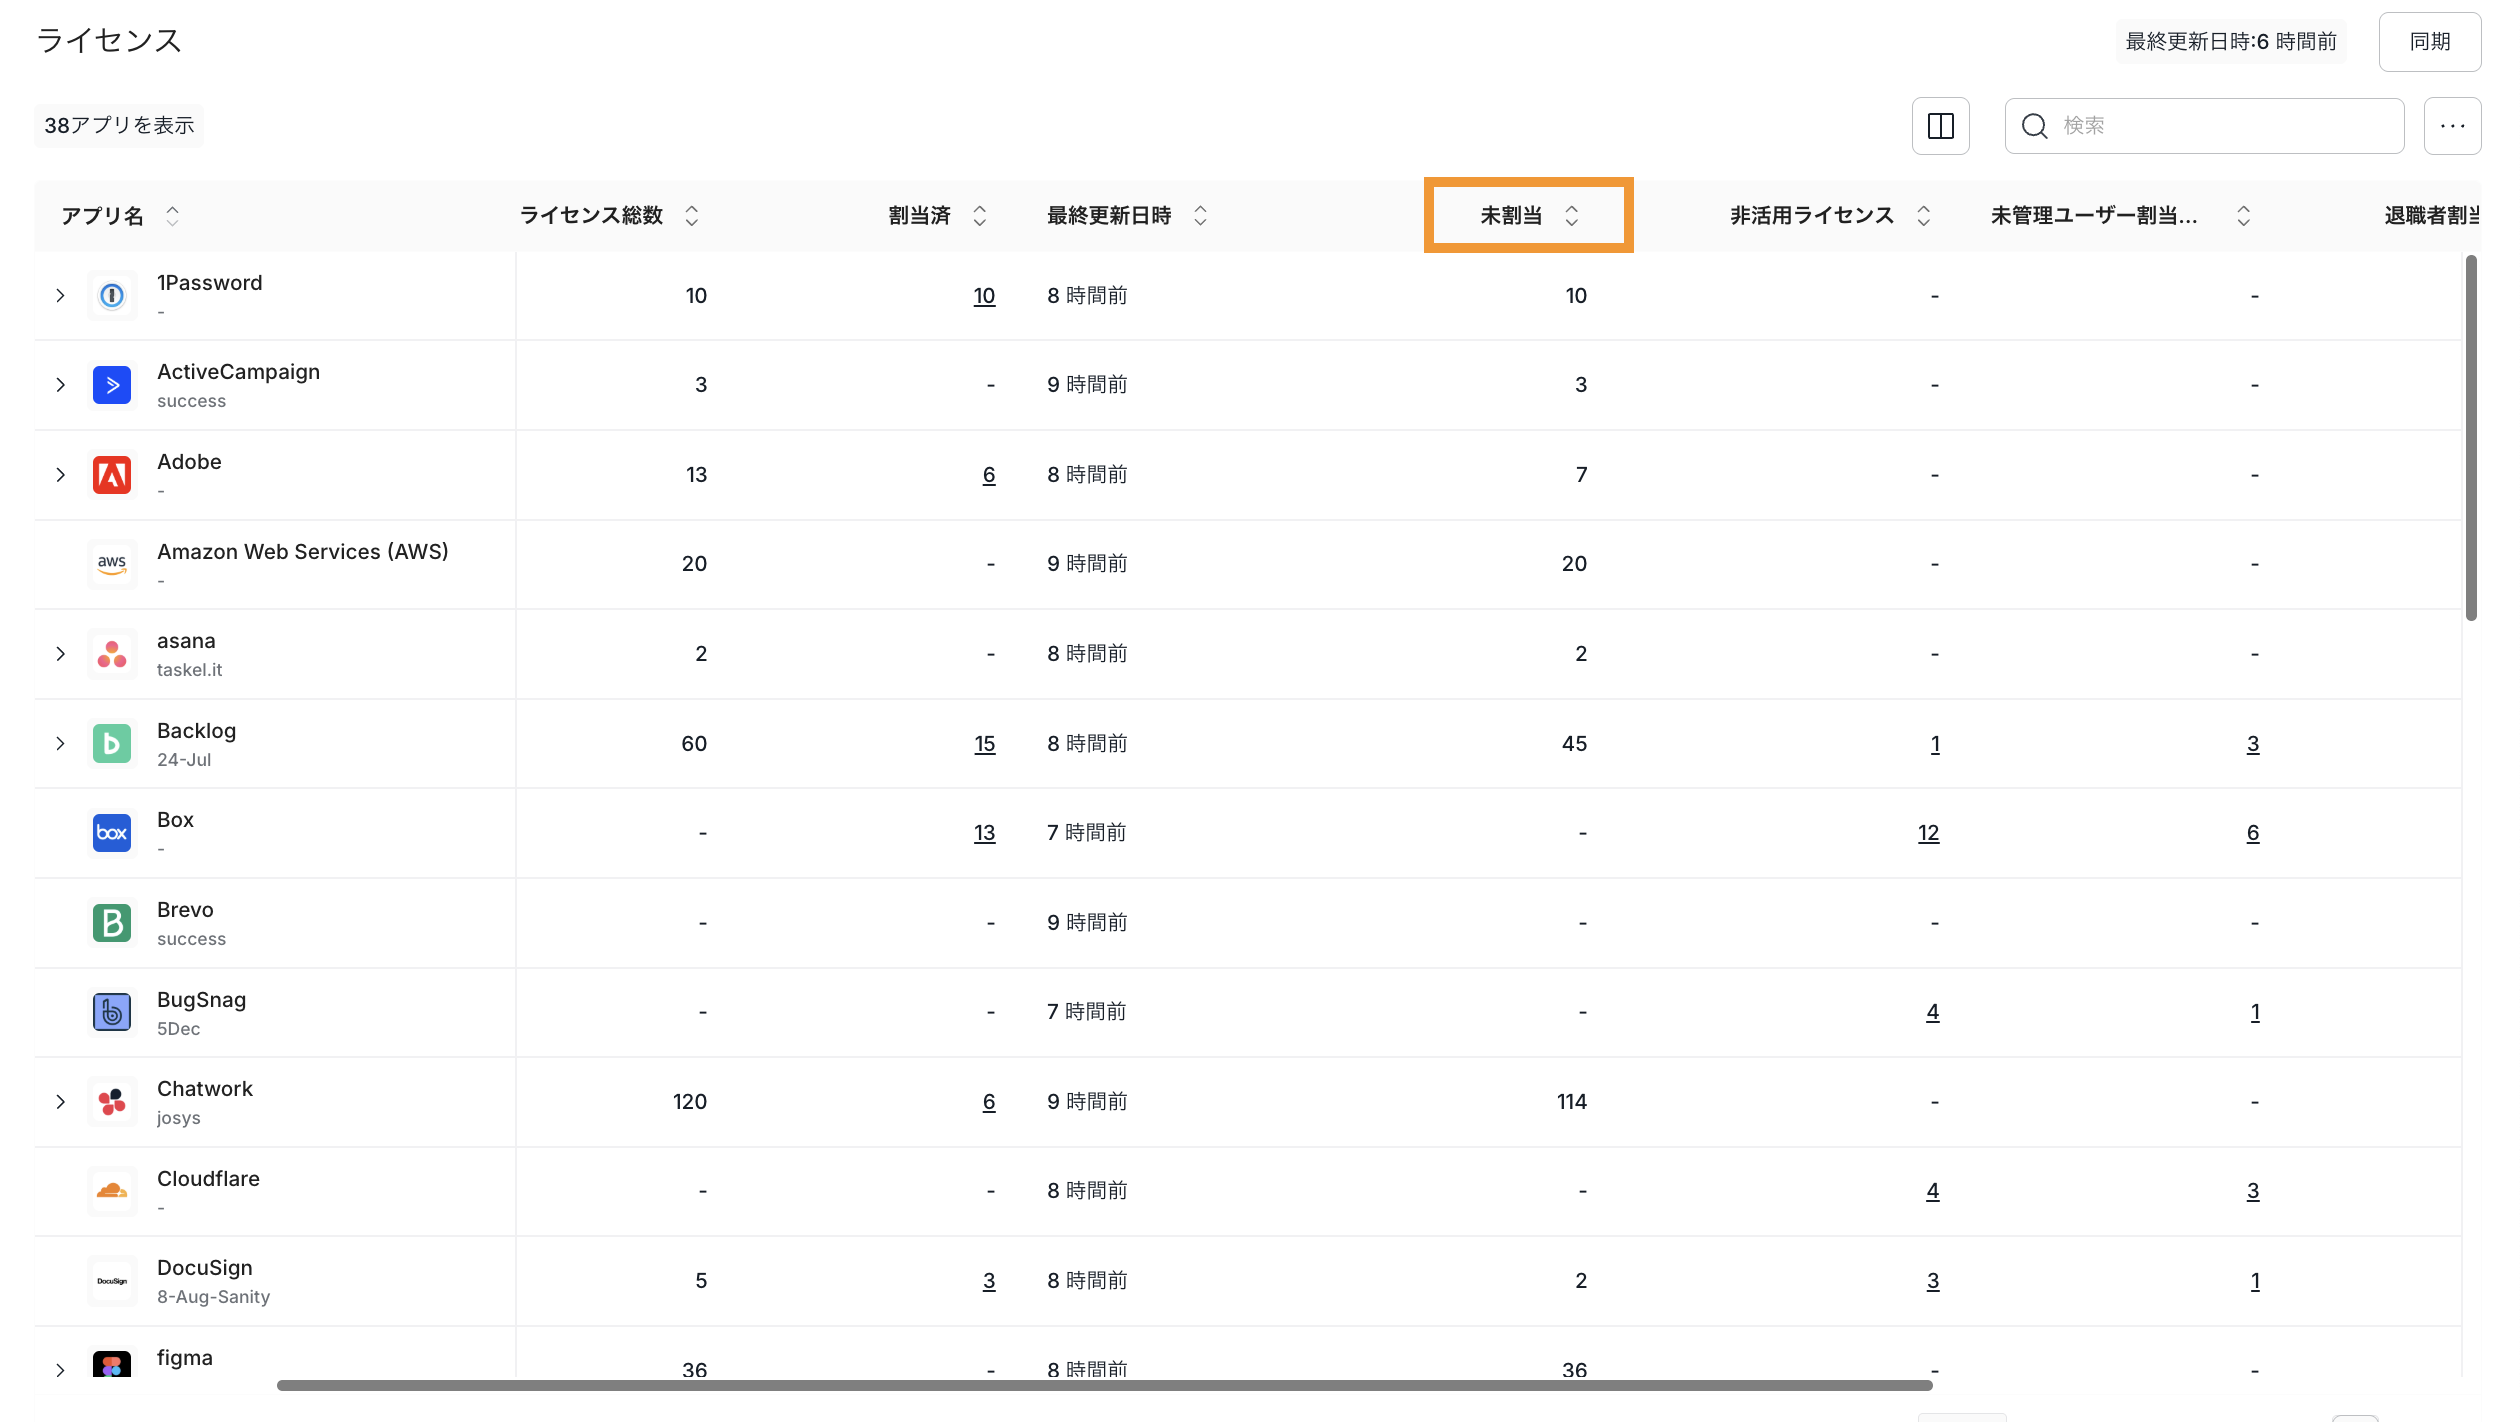Click the Adobe app icon

(112, 475)
